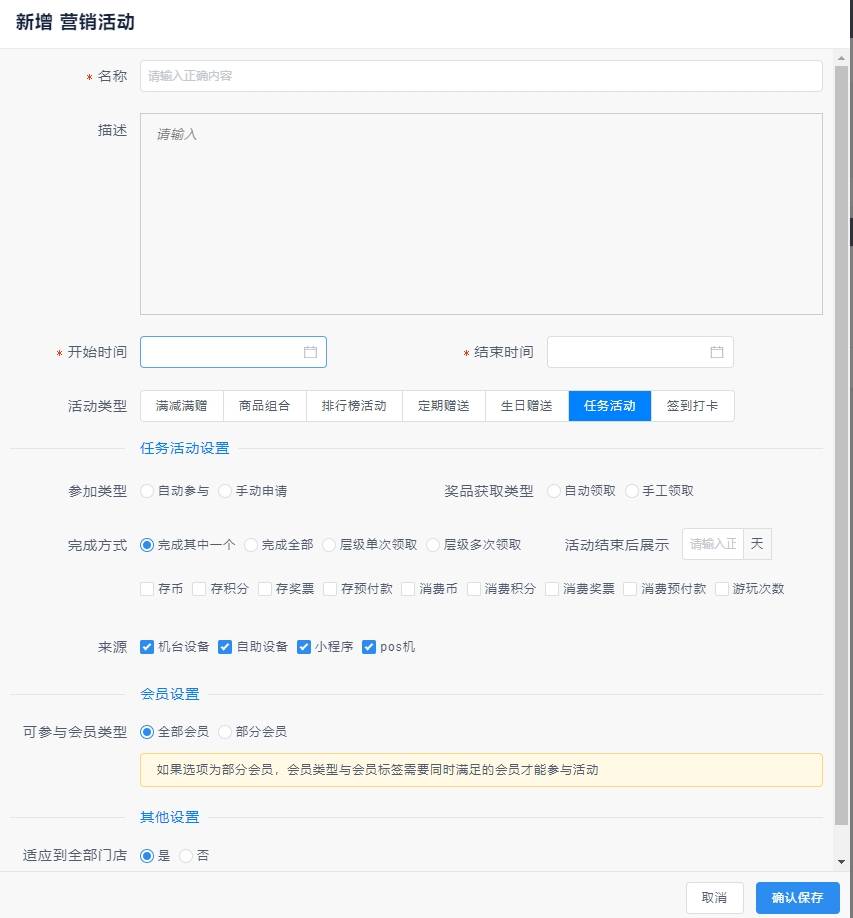Open the 结束时间 calendar icon
This screenshot has height=918, width=853.
tap(717, 352)
